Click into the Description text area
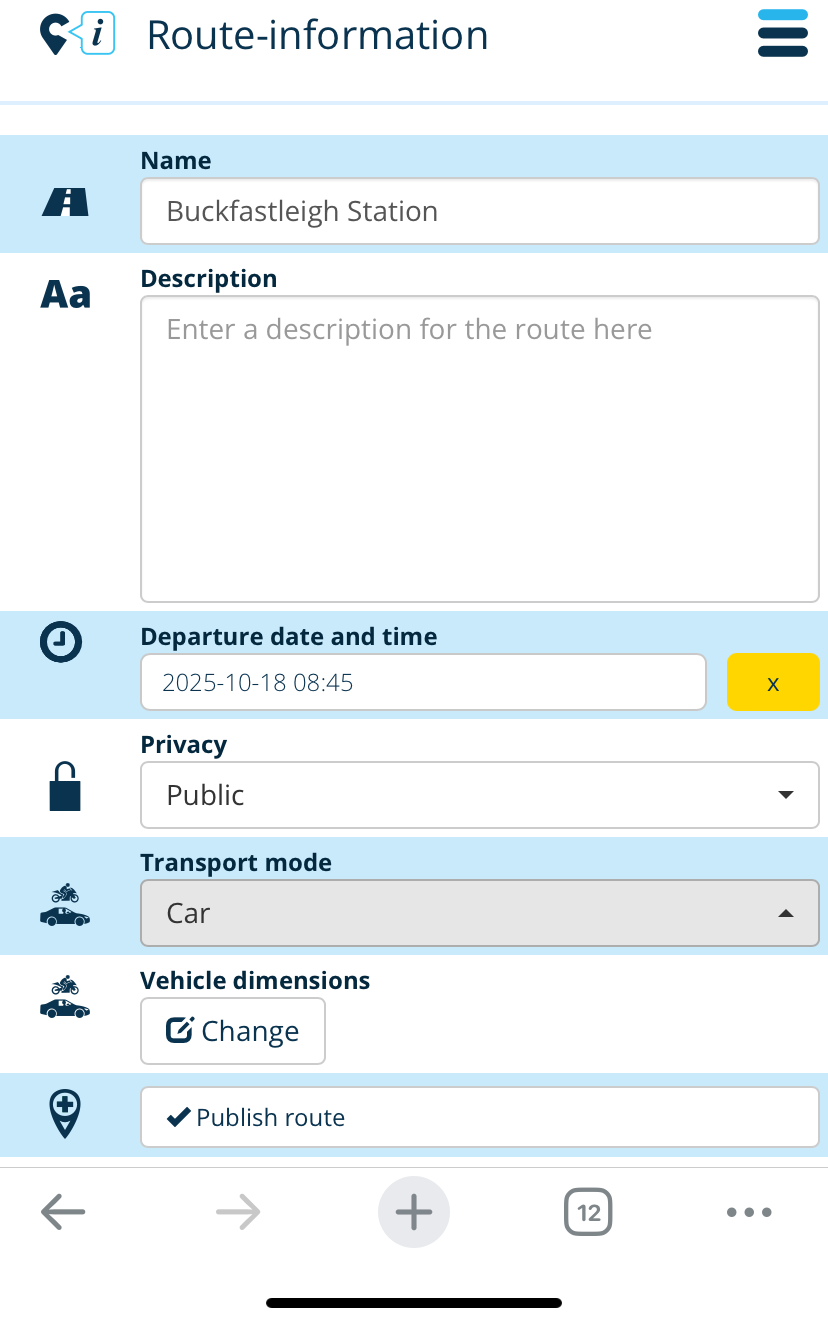 tap(480, 449)
